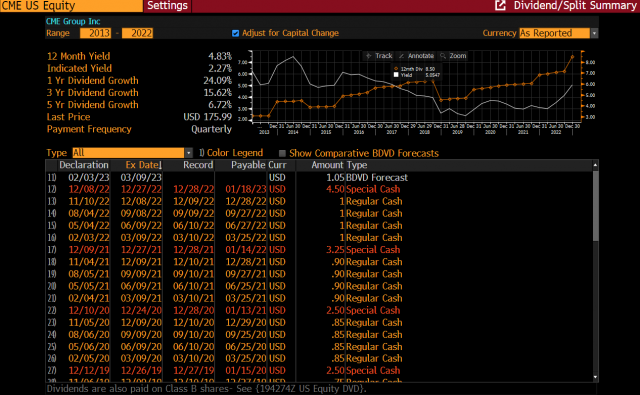The image size is (640, 395).
Task: Sort by the Record column header
Action: pyautogui.click(x=198, y=165)
